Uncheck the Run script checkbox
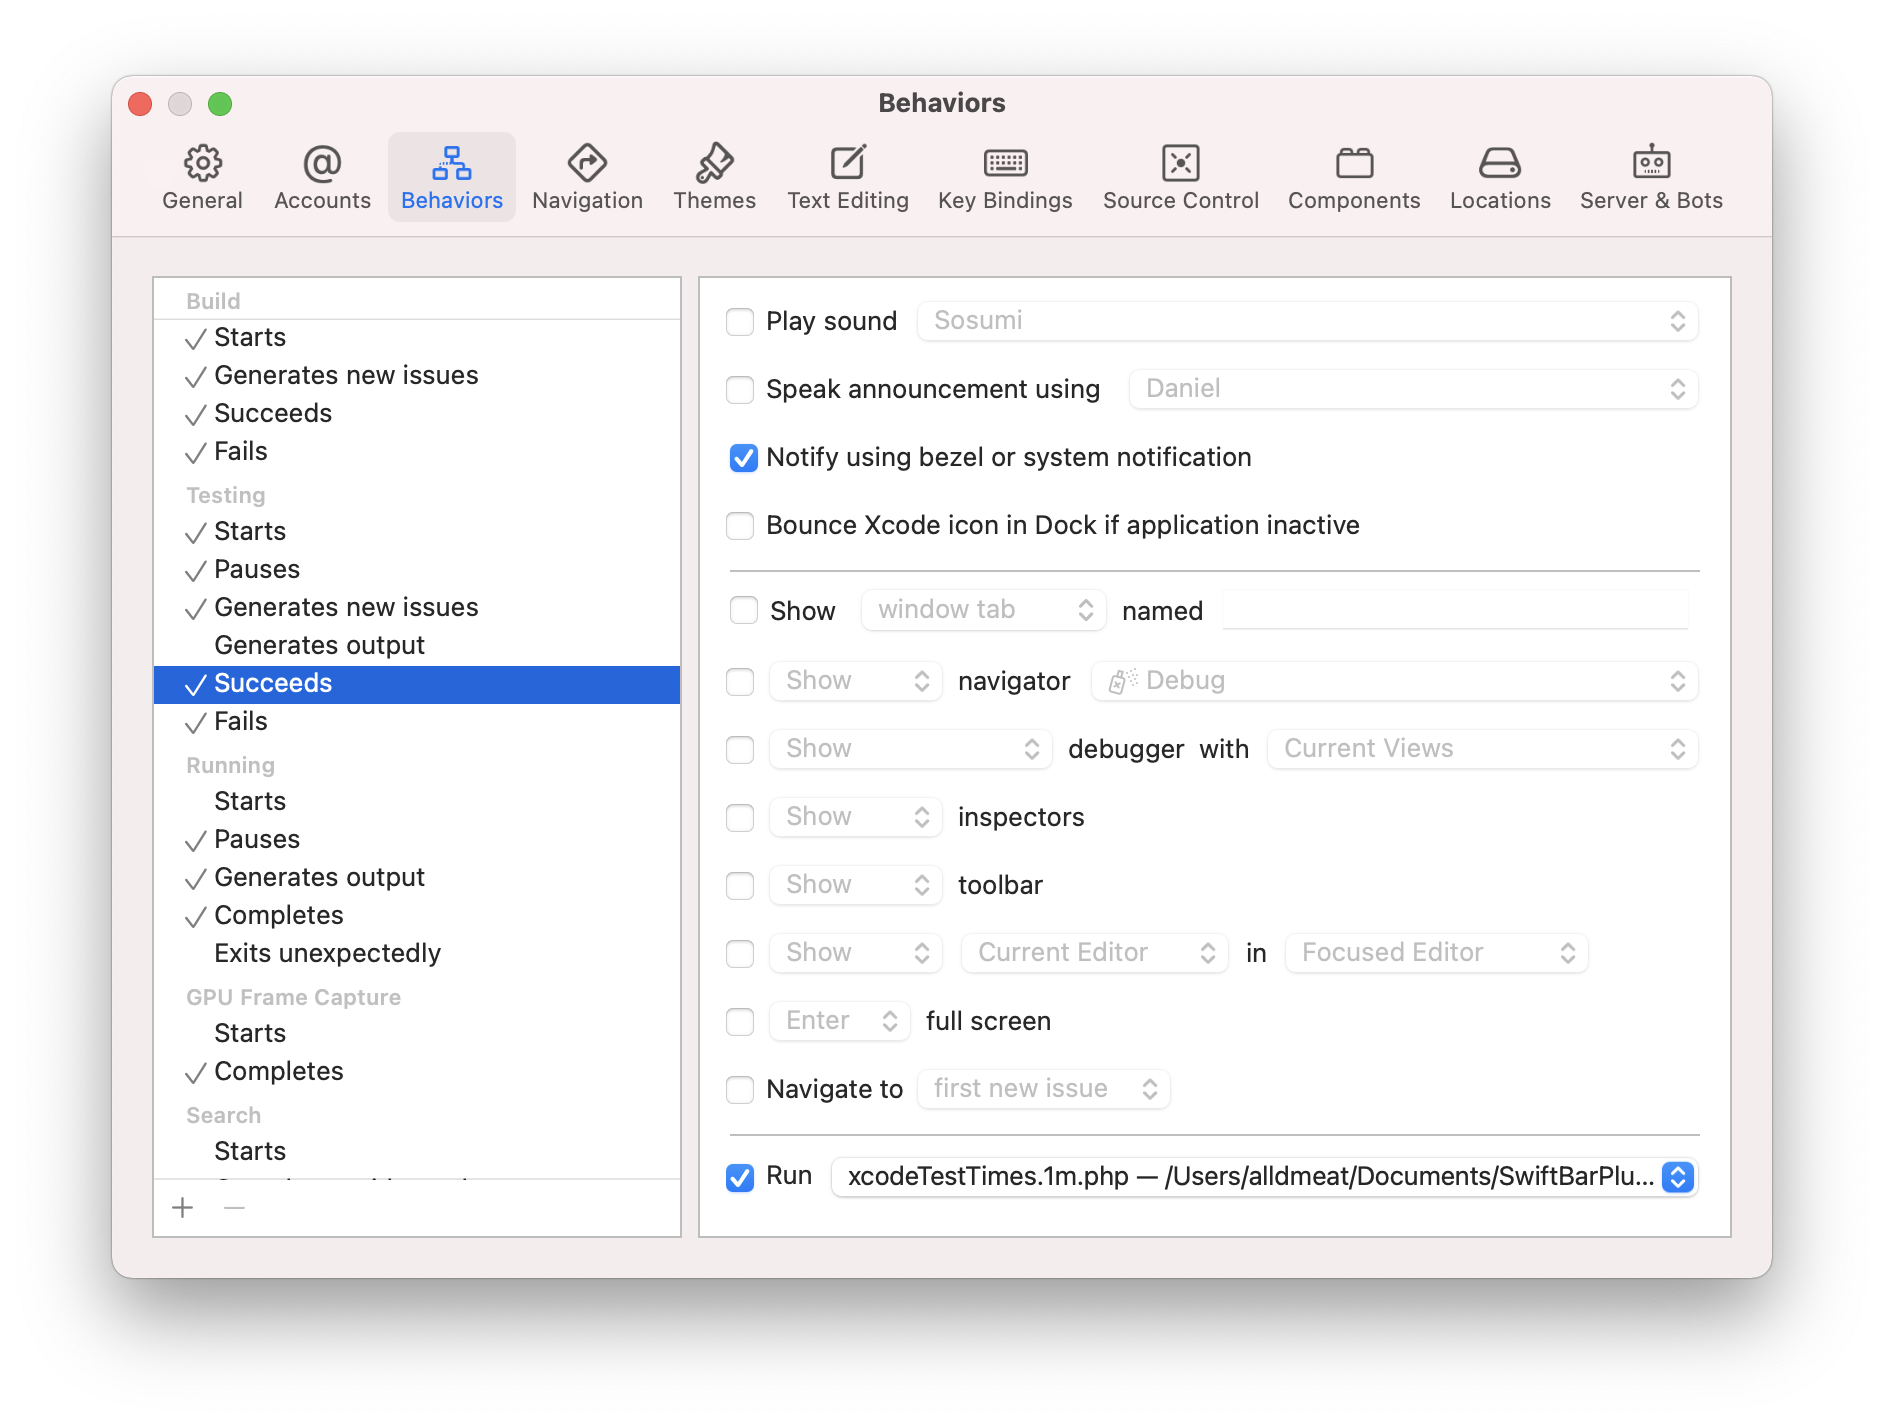Viewport: 1884px width, 1426px height. click(x=740, y=1178)
